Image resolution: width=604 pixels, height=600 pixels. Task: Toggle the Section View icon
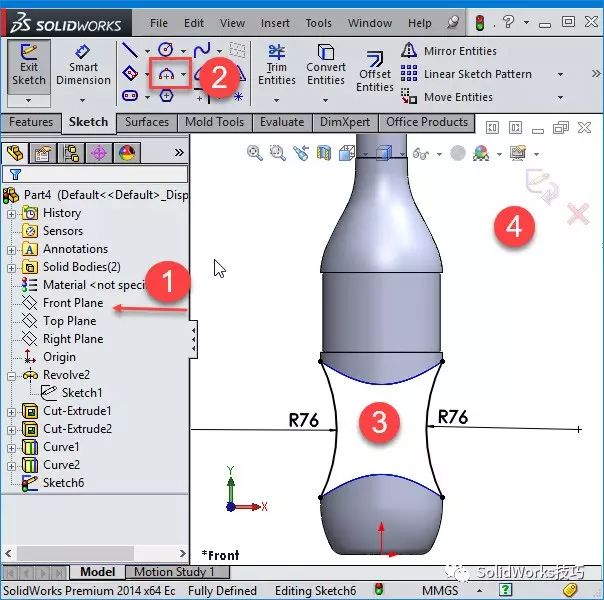[324, 153]
